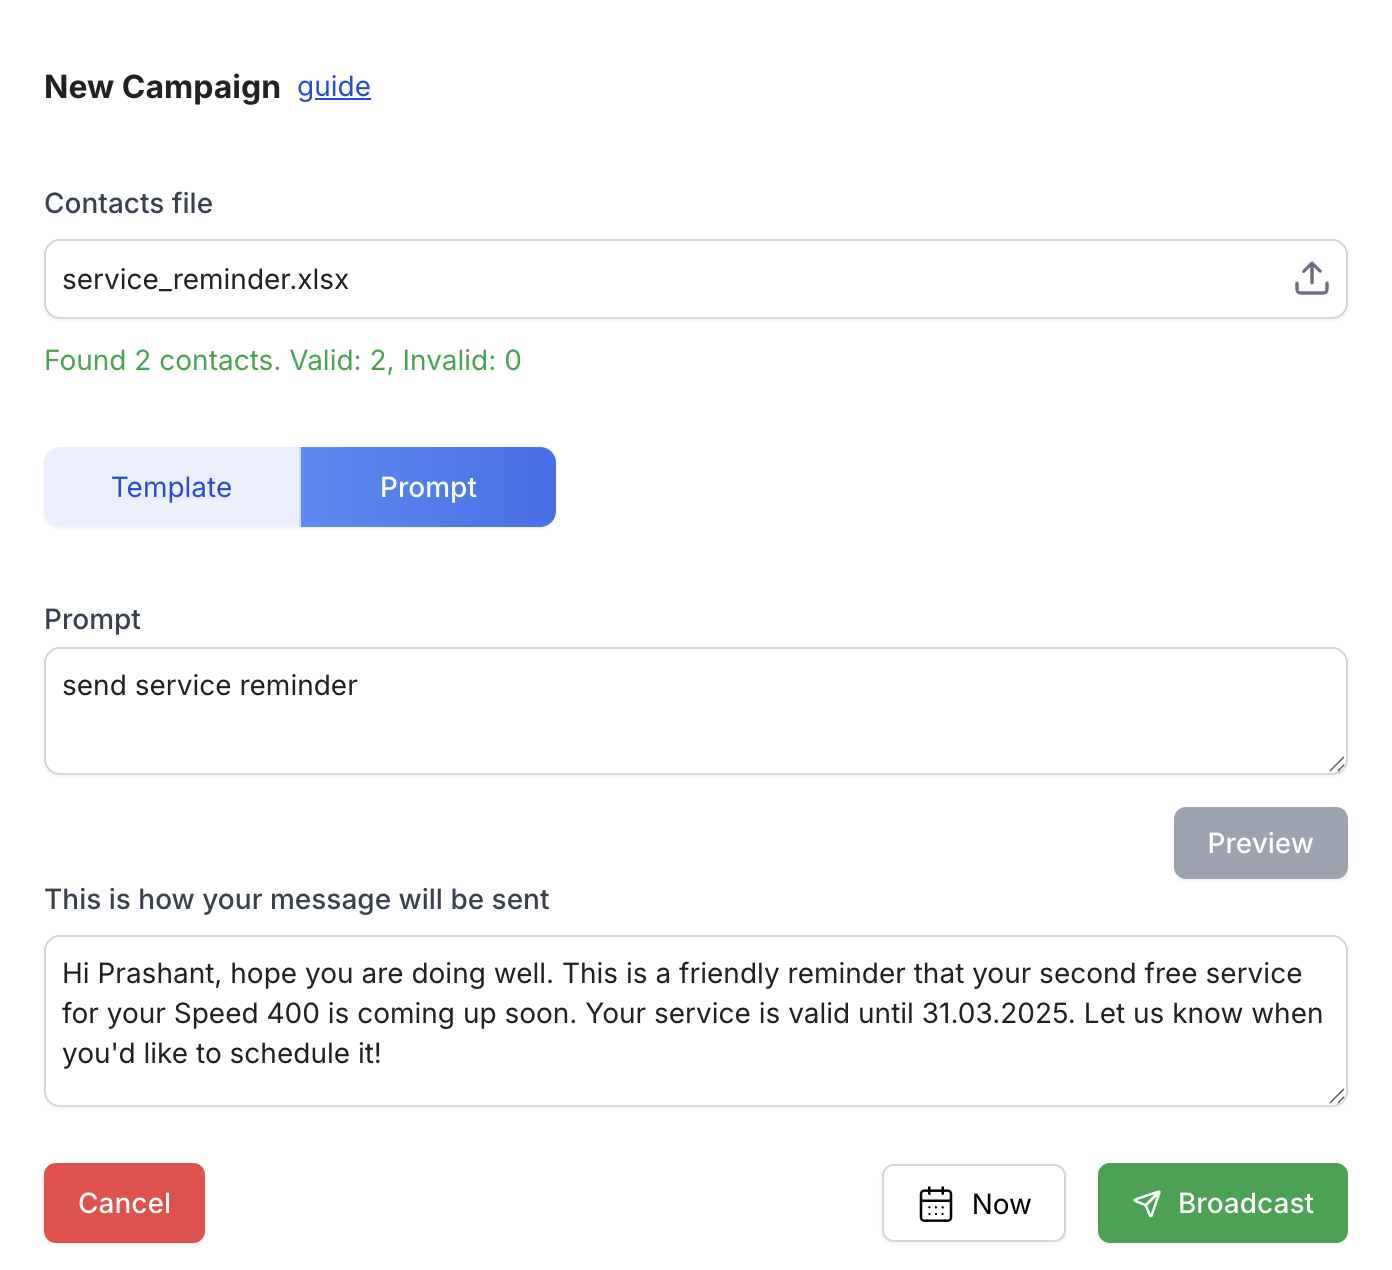Click the resize grip of the message preview box
The image size is (1392, 1270).
coord(1337,1096)
